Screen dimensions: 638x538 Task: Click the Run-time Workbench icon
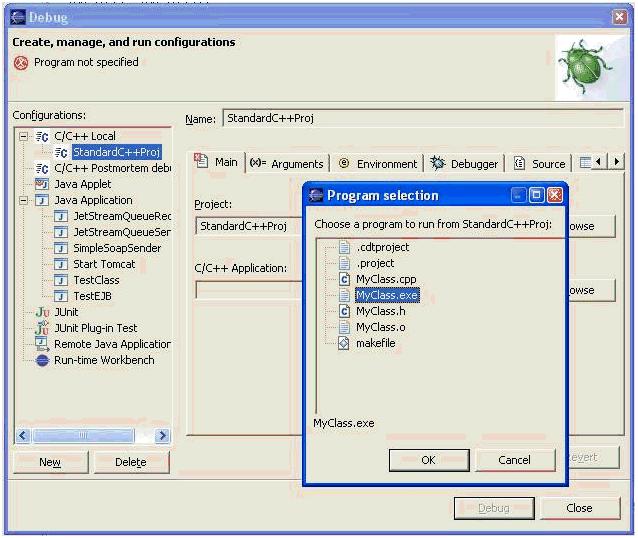tap(42, 360)
